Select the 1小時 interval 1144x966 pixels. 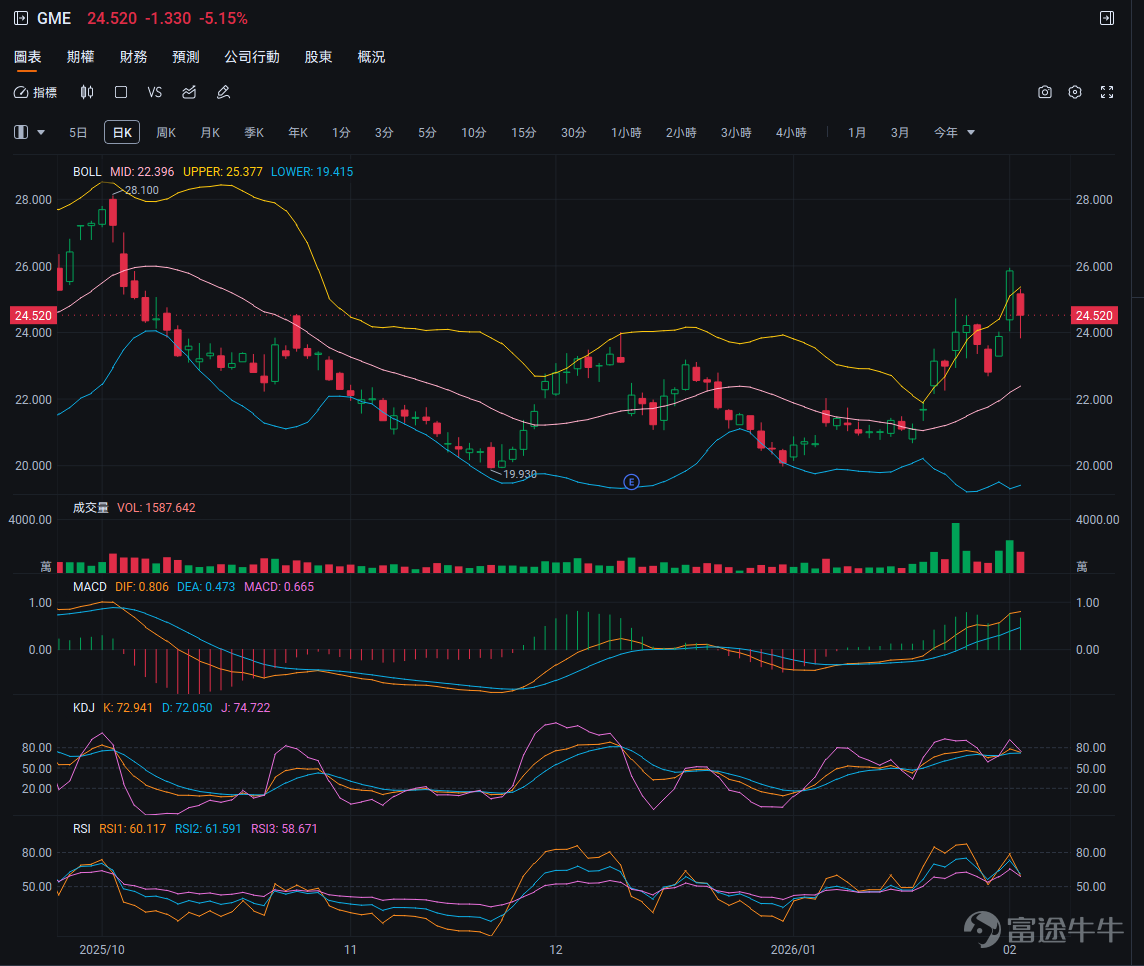[x=626, y=133]
